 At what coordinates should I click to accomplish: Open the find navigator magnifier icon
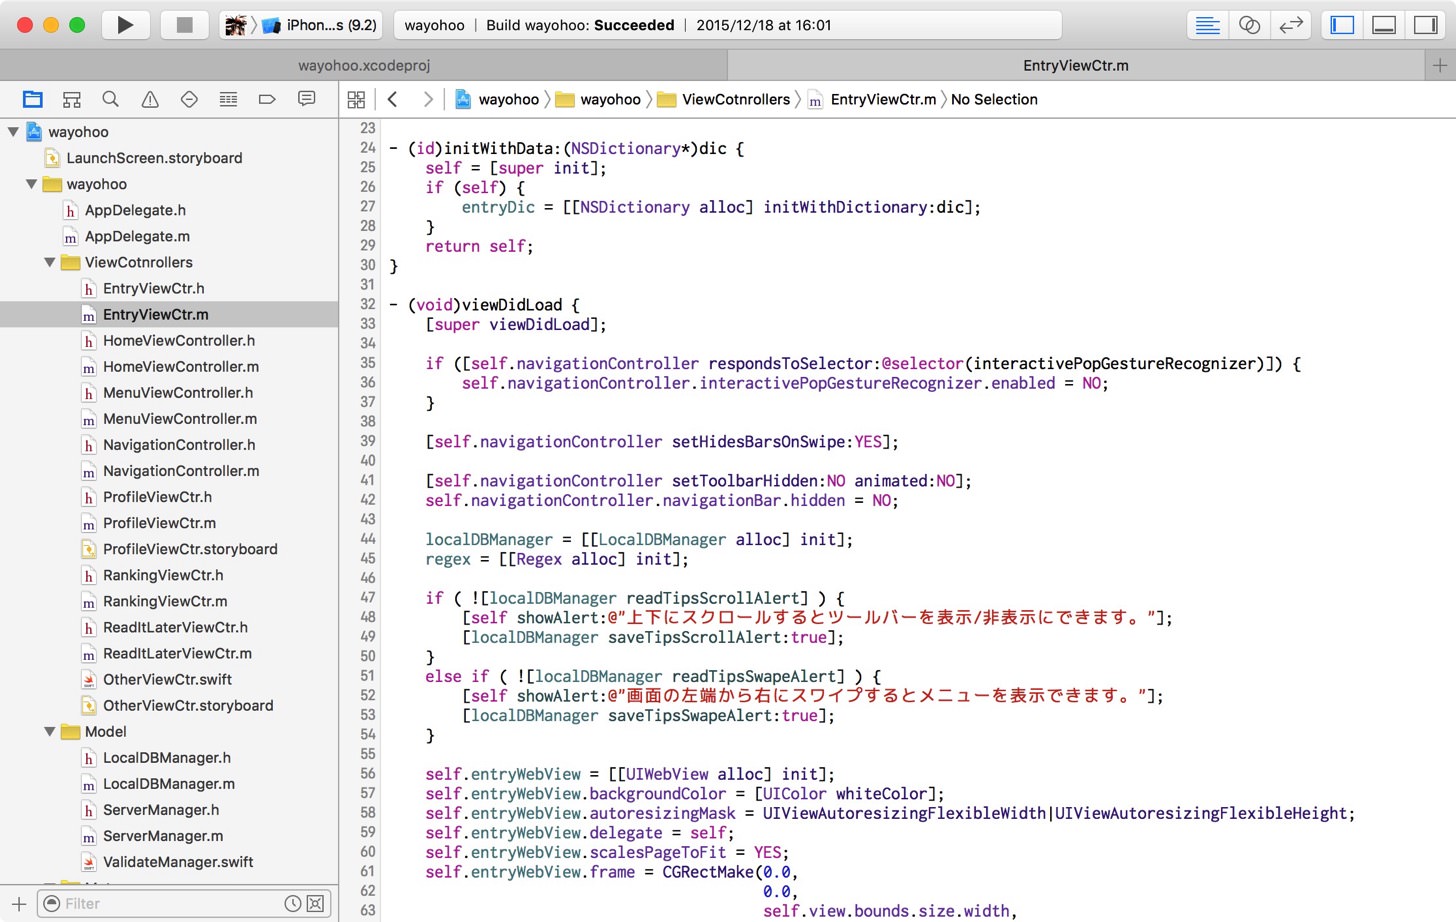point(111,99)
